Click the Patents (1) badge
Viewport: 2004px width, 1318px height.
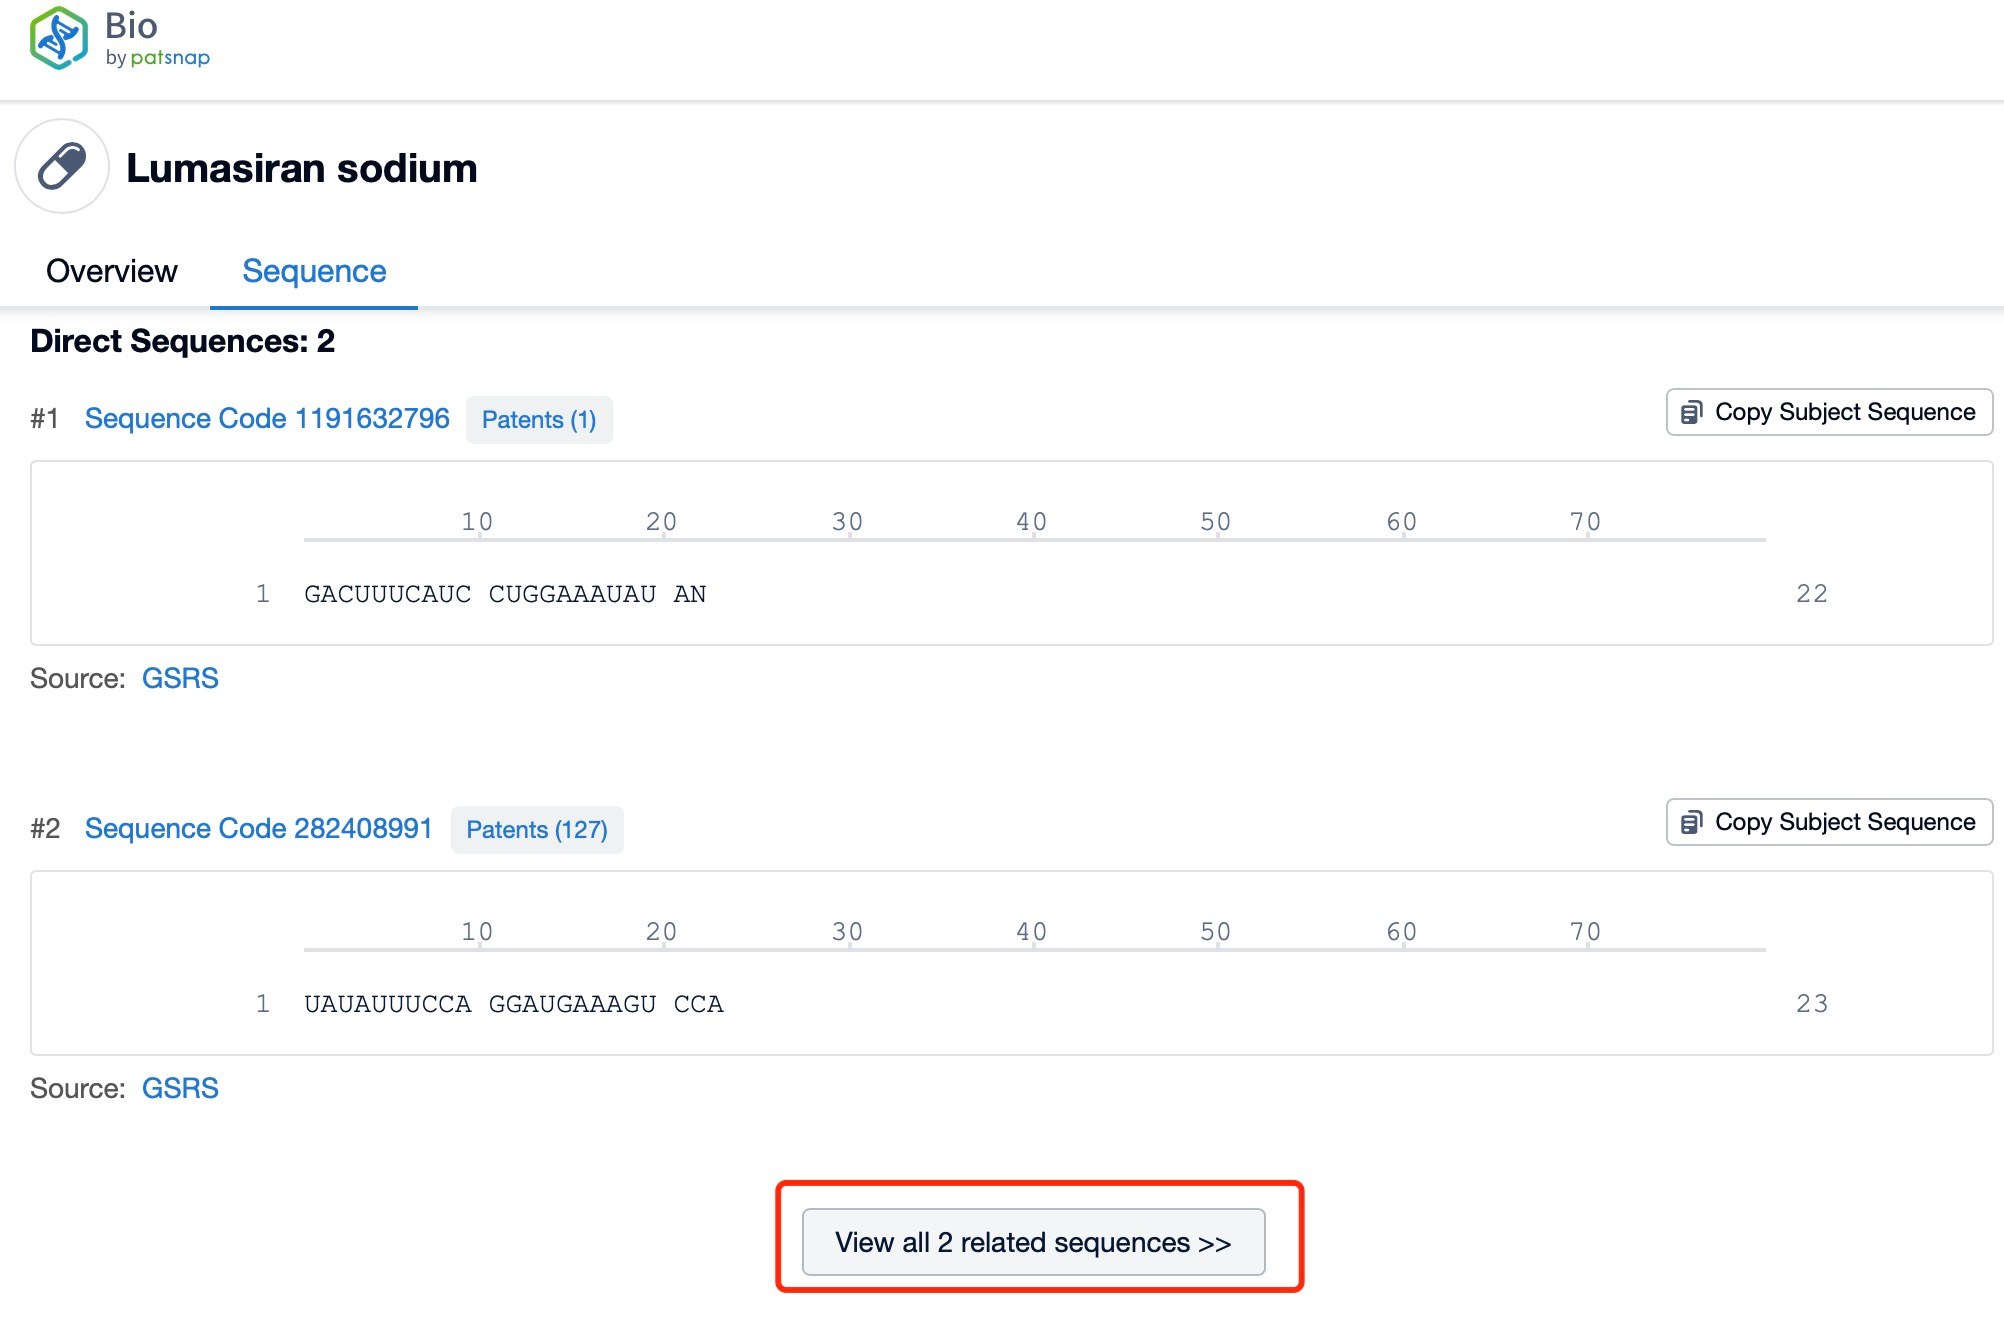(538, 419)
